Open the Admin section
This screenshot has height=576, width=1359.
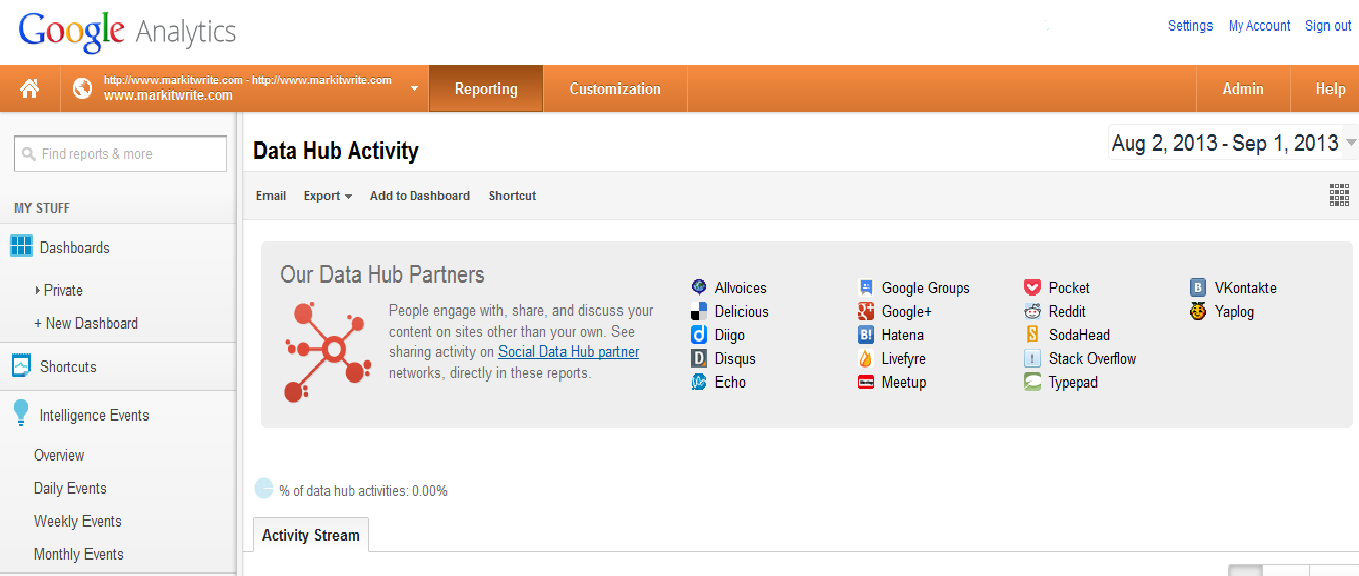pos(1243,89)
